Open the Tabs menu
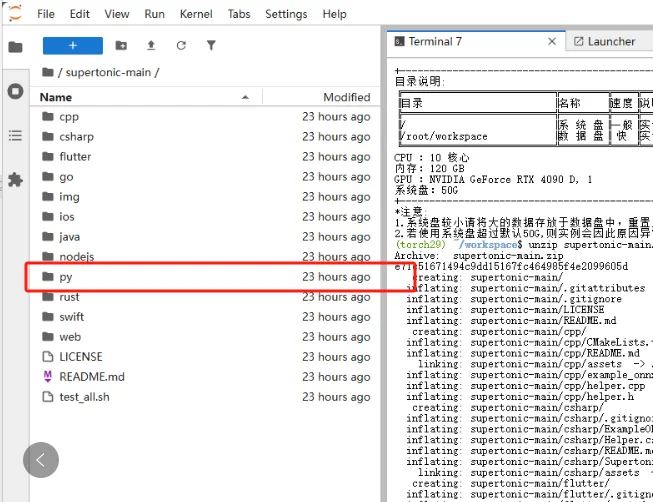 (x=239, y=14)
